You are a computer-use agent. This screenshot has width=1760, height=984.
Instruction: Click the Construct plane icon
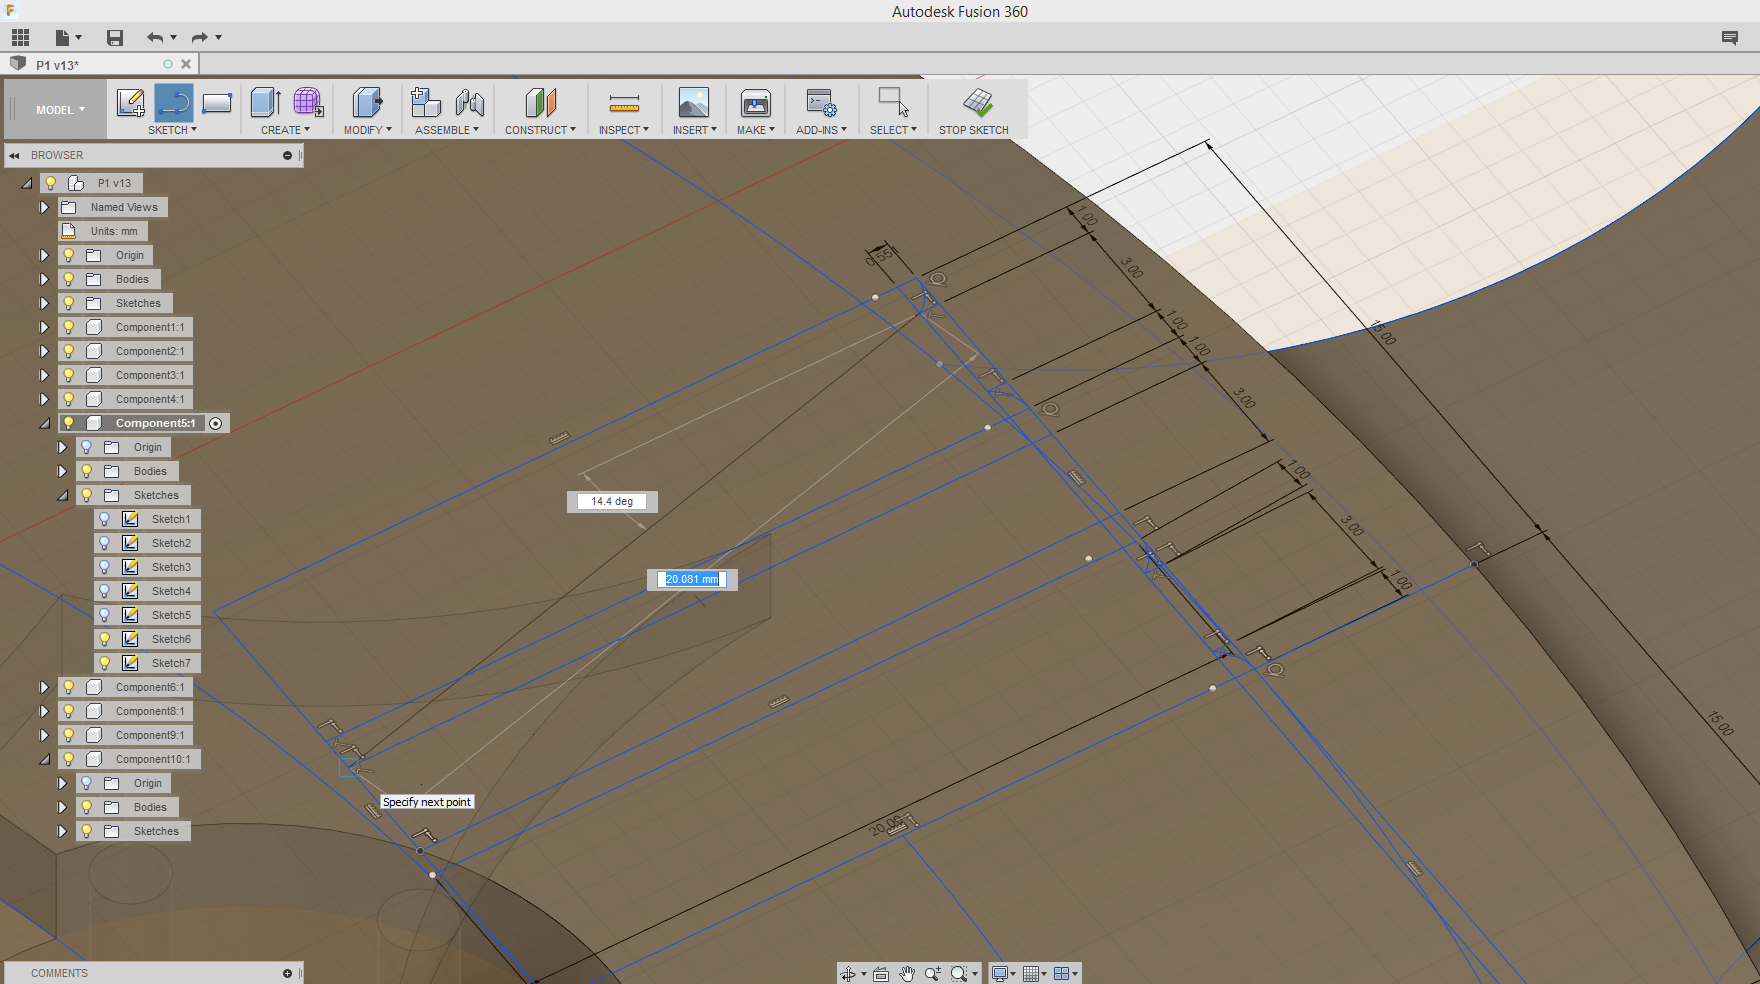(x=540, y=102)
